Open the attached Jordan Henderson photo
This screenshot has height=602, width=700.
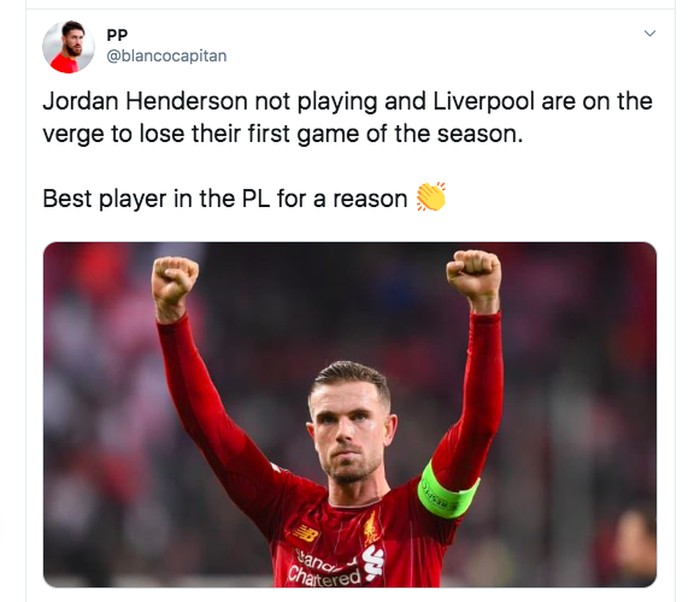pyautogui.click(x=350, y=414)
